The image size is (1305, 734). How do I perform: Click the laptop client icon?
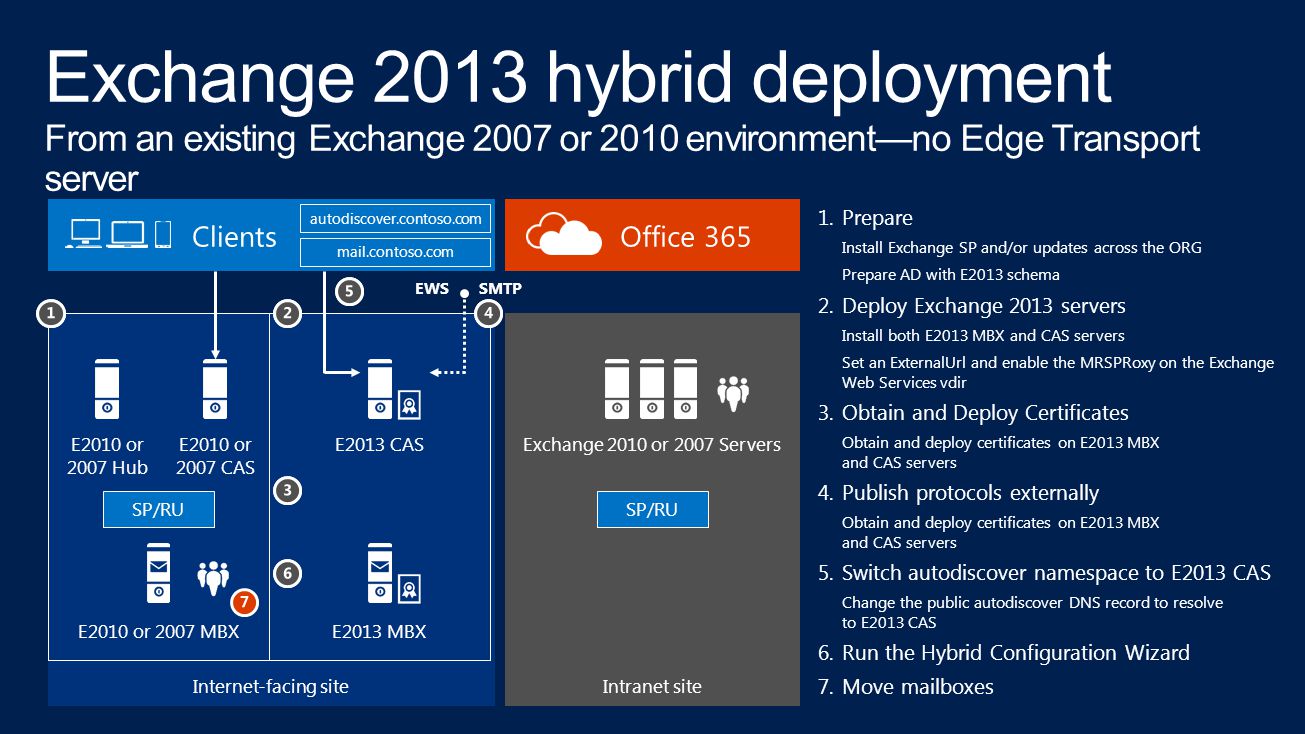point(129,234)
